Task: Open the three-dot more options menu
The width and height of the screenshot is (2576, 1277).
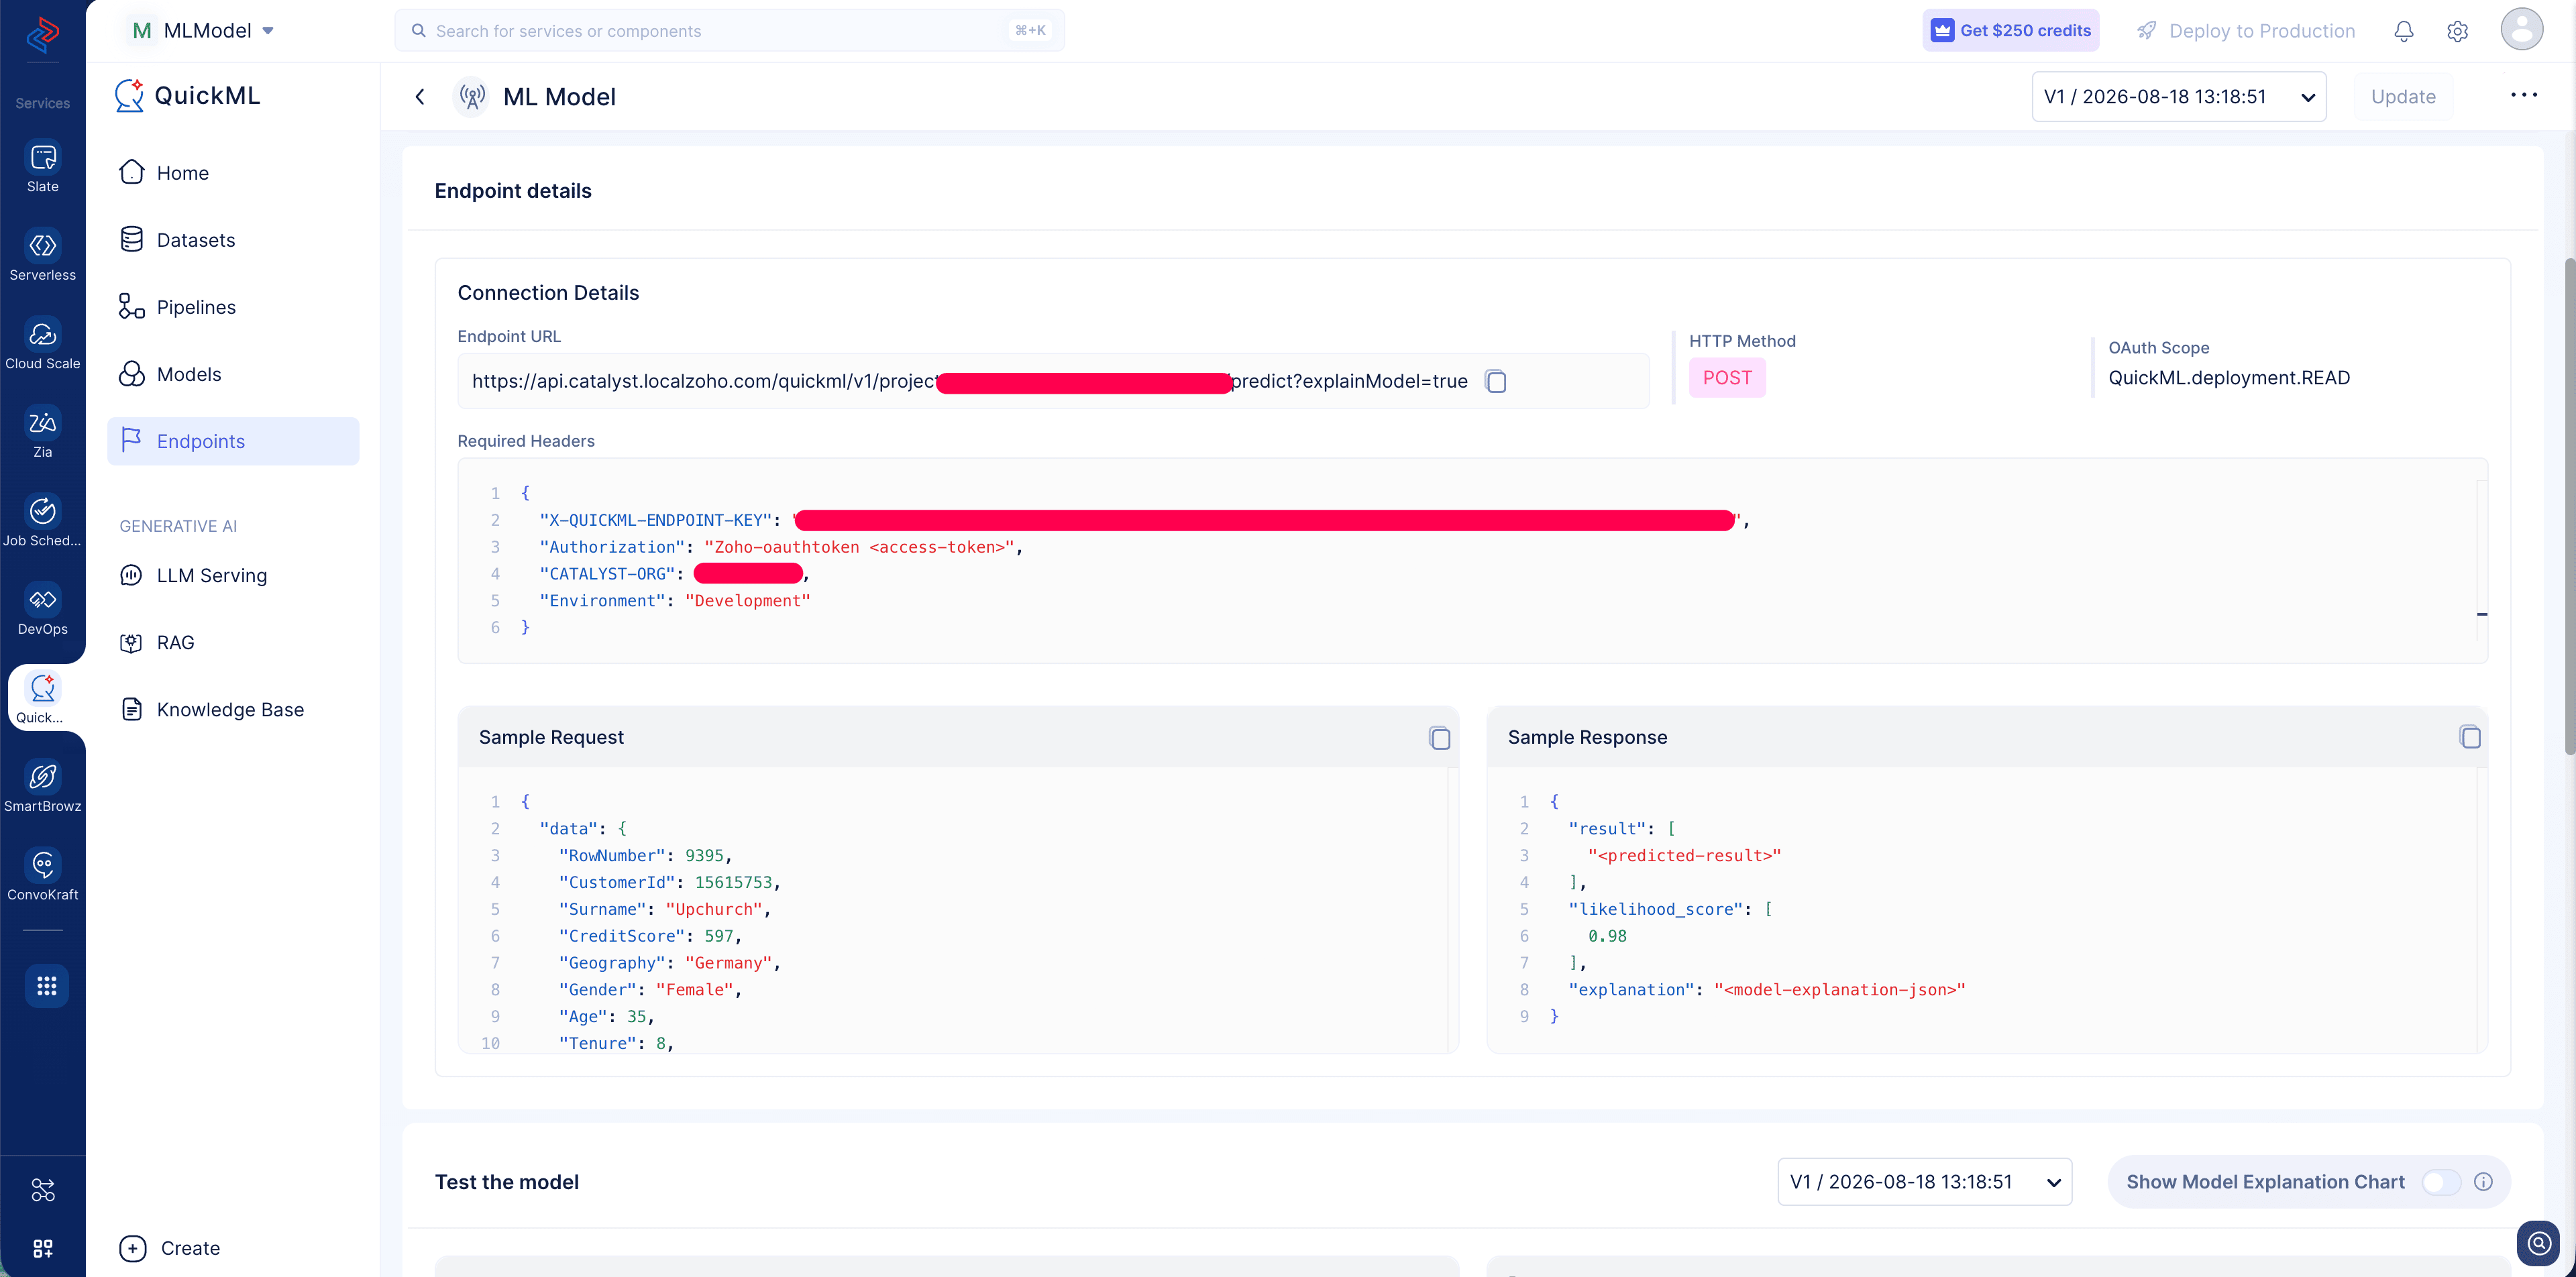Action: 2523,95
